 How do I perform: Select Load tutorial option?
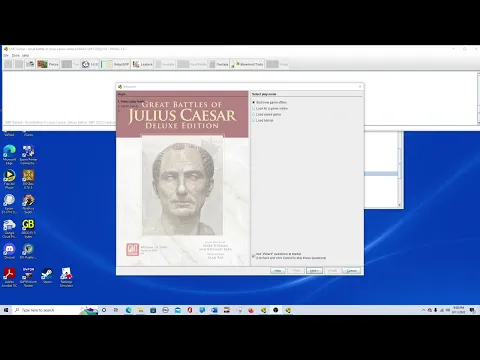click(x=263, y=120)
